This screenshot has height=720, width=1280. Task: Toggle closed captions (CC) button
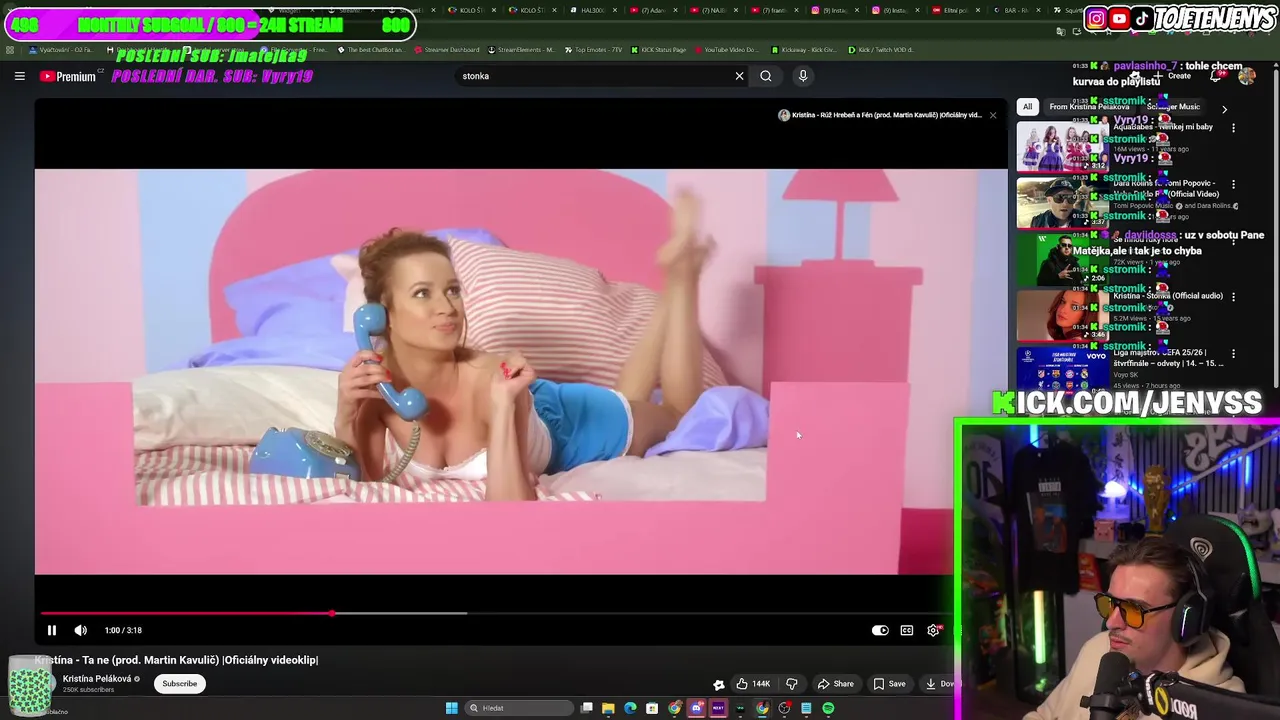pos(907,630)
